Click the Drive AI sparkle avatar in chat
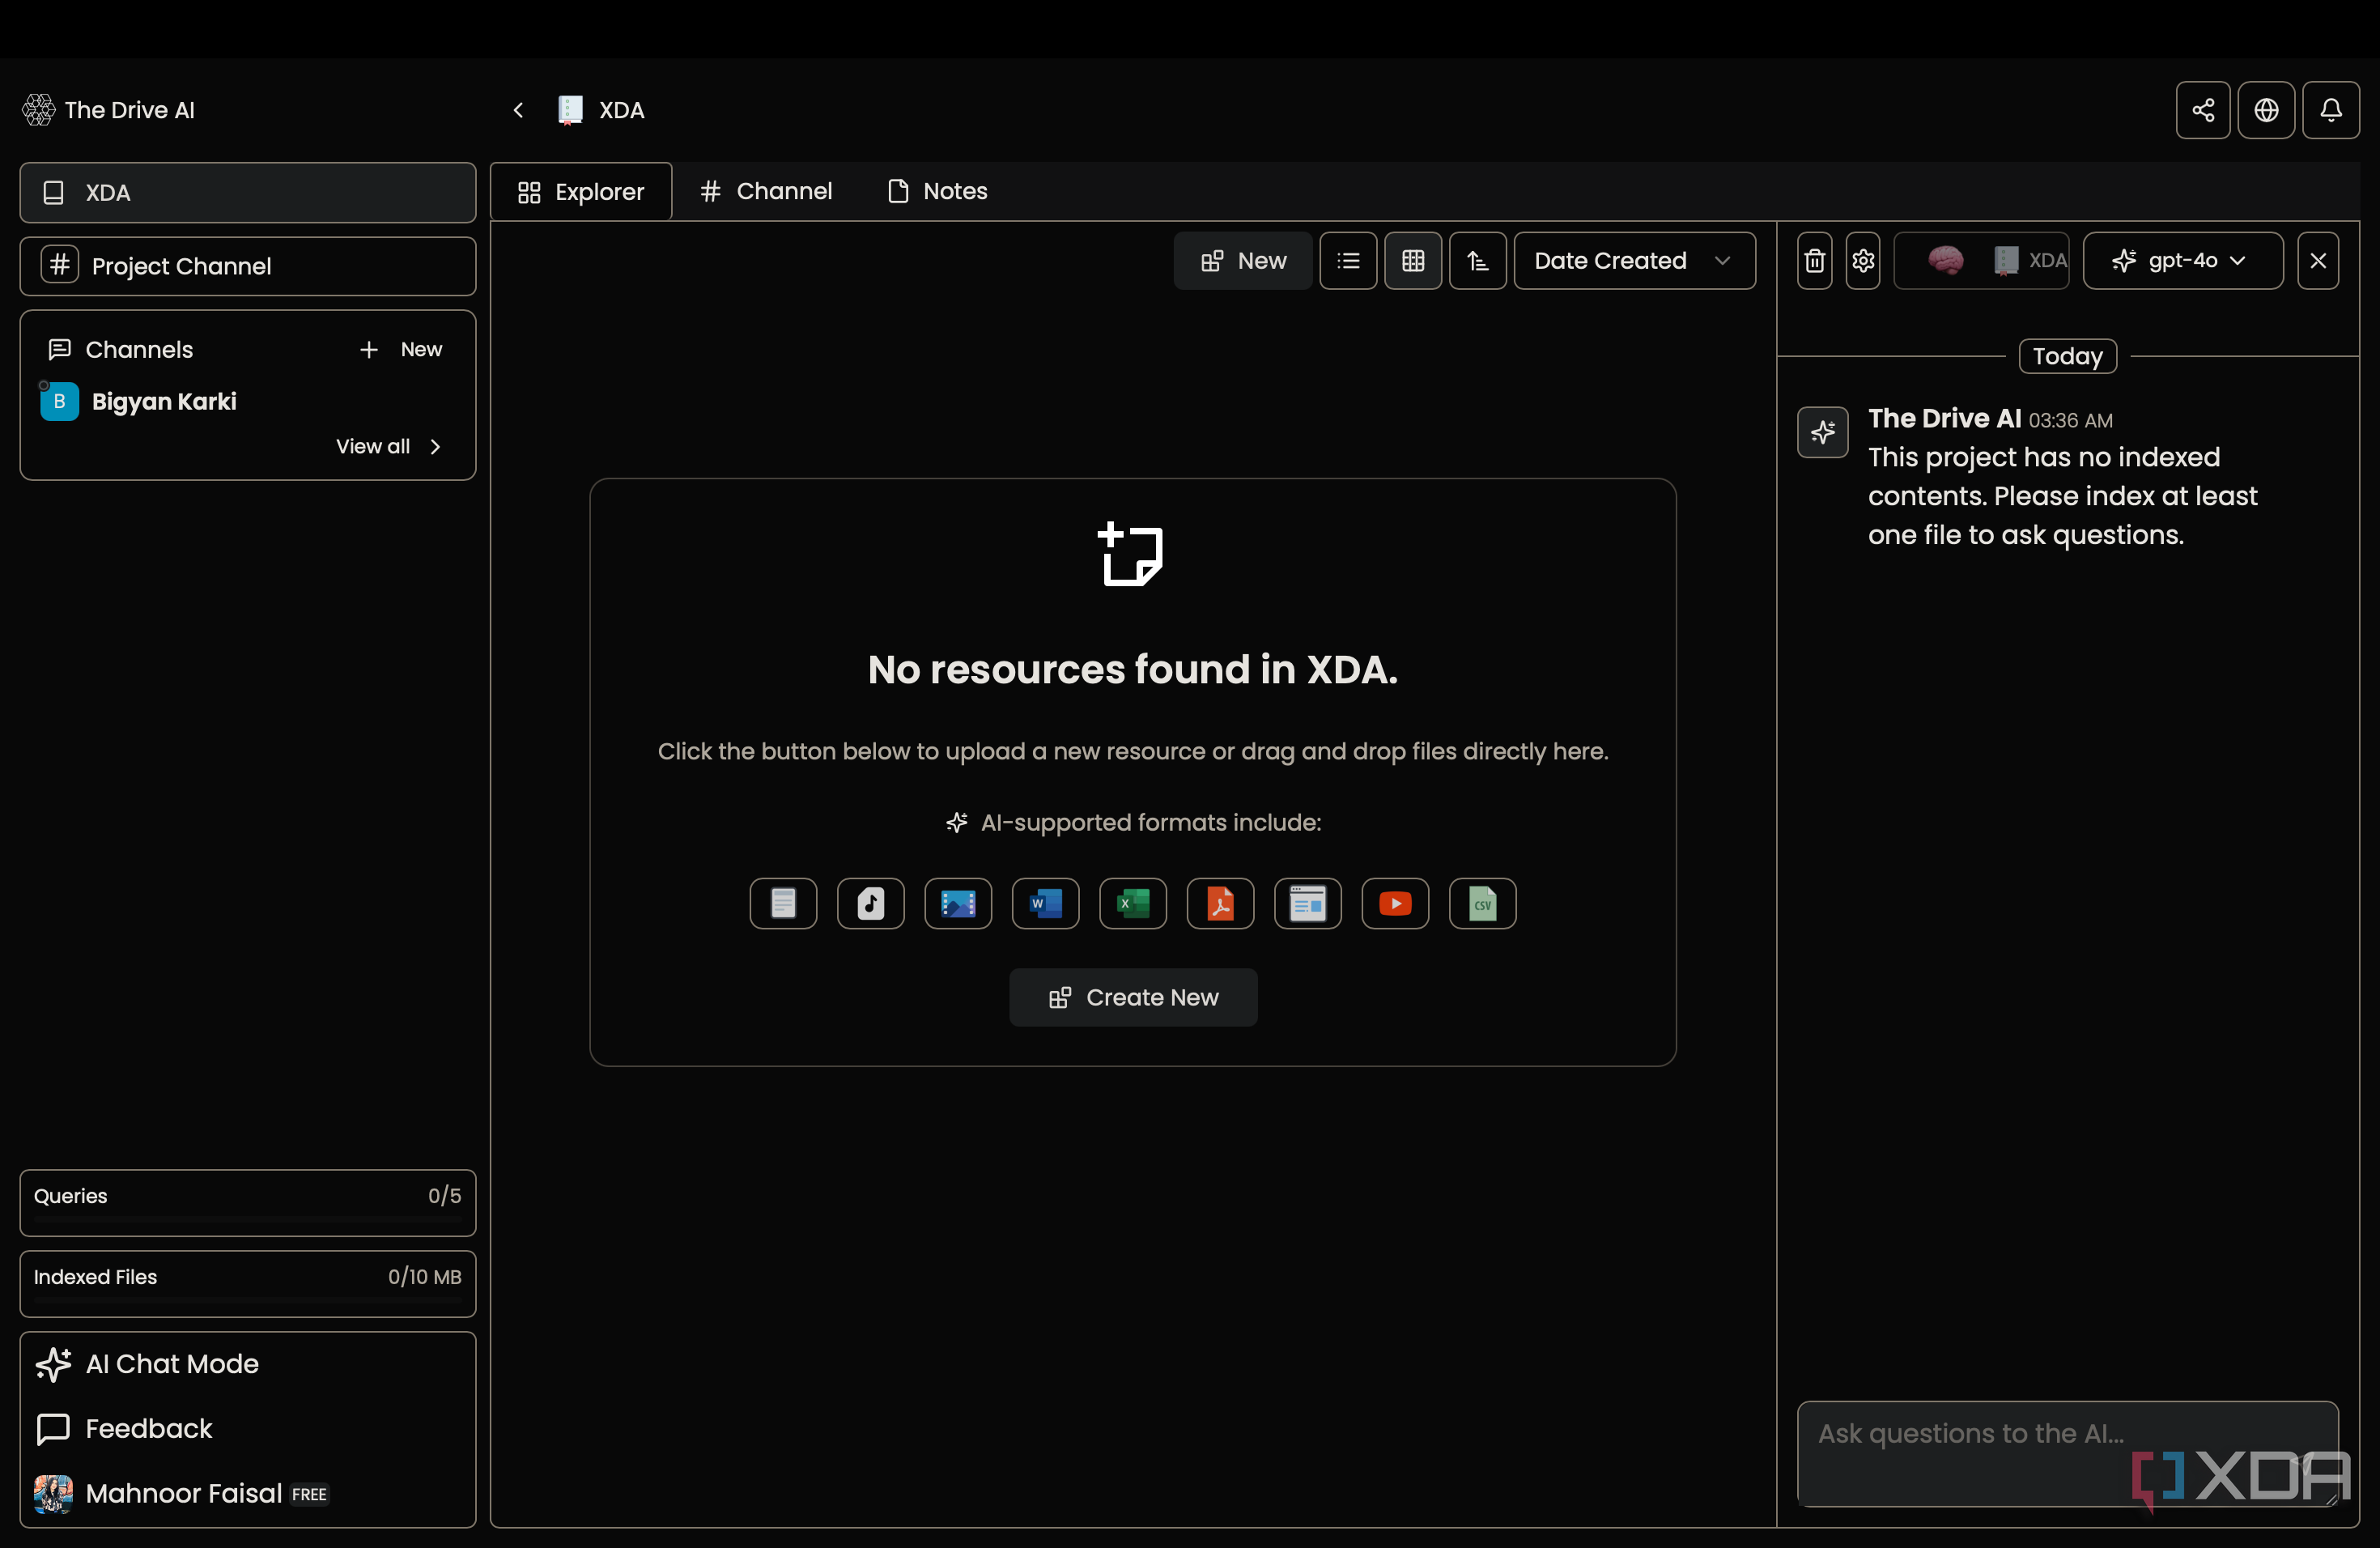The height and width of the screenshot is (1548, 2380). pyautogui.click(x=1822, y=432)
